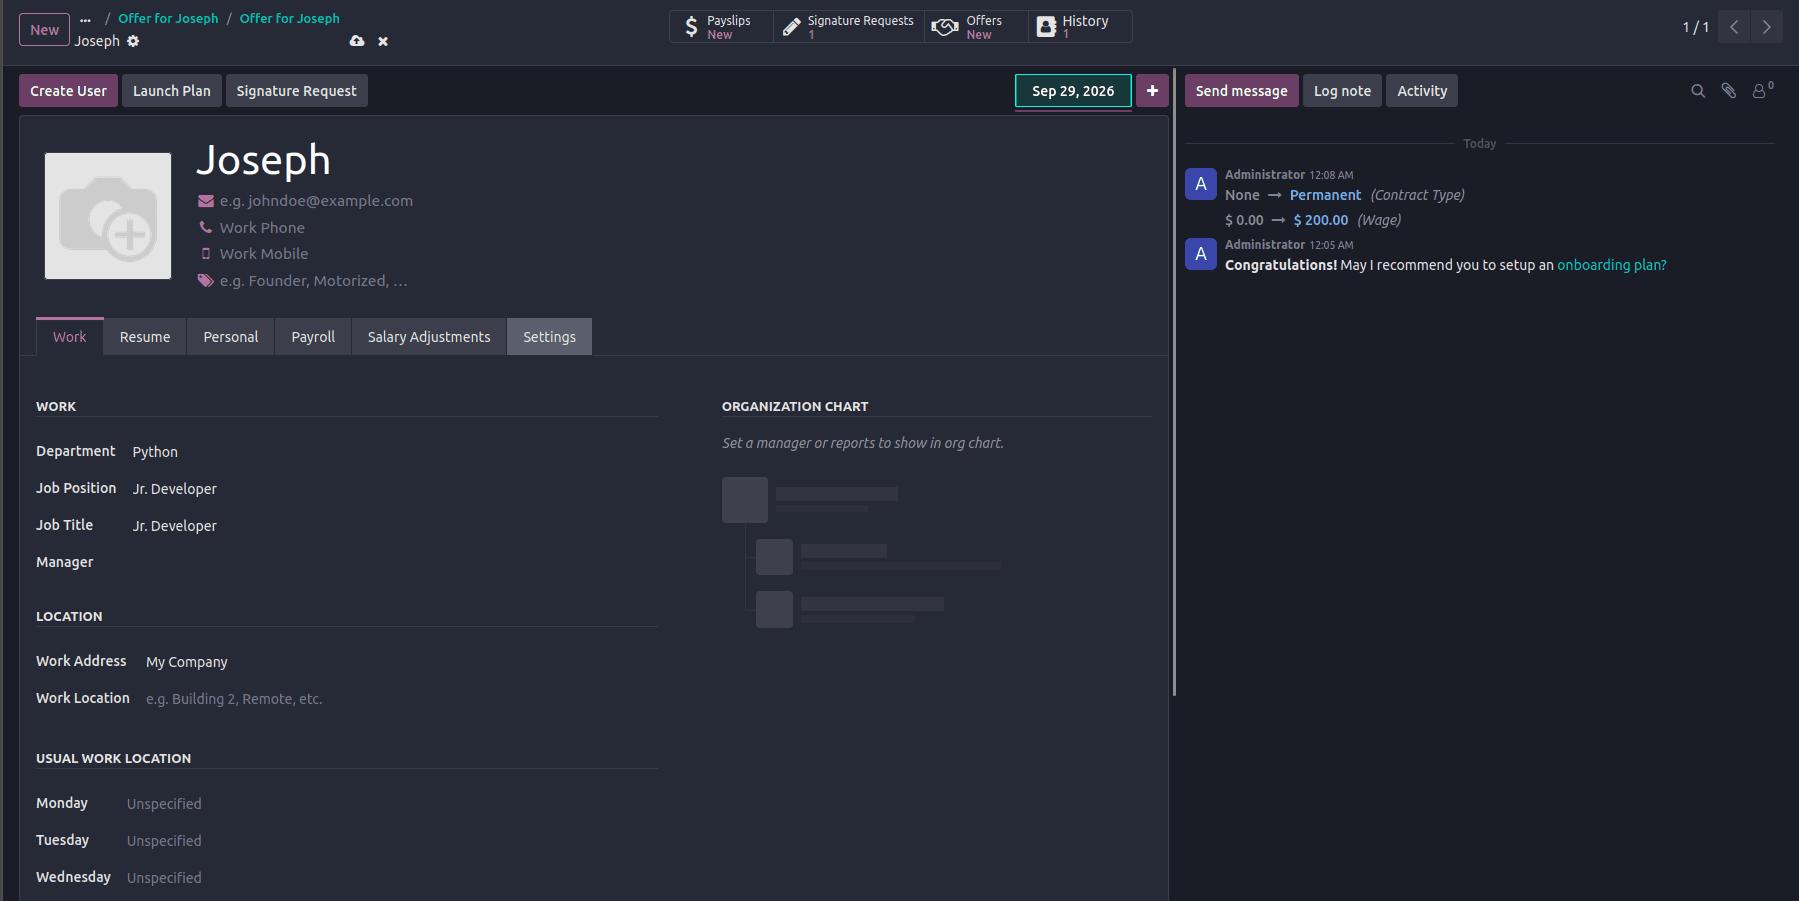
Task: Open the gear actions menu beside Joseph
Action: pyautogui.click(x=133, y=41)
